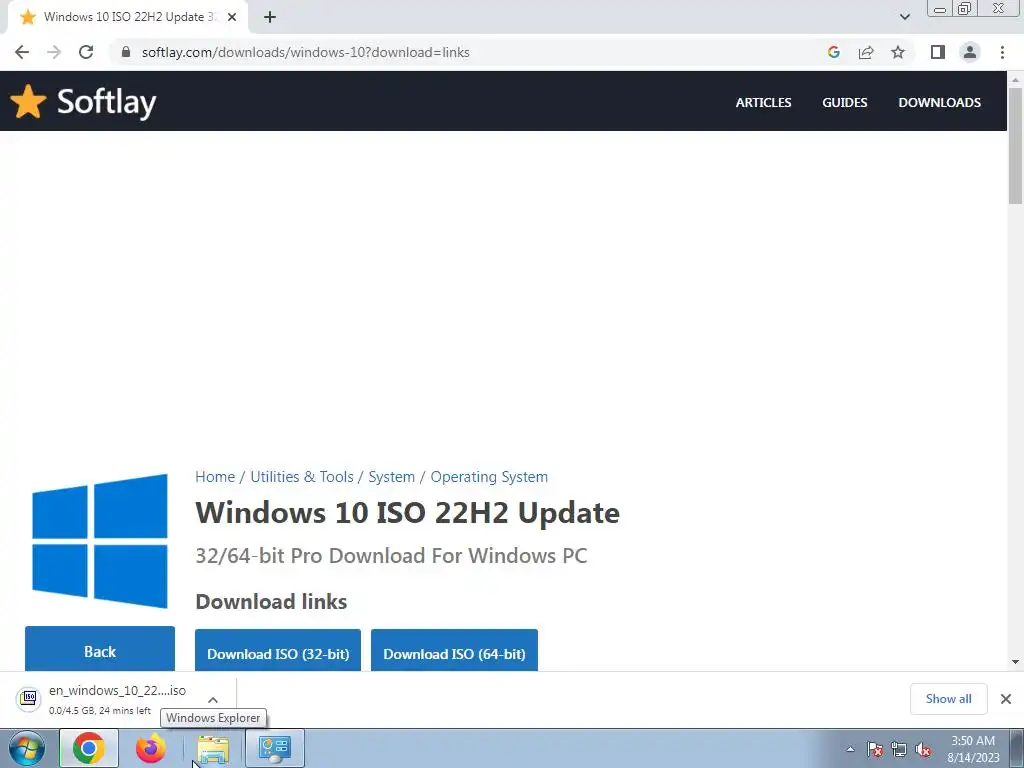The image size is (1024, 768).
Task: Launch Firefox from the taskbar
Action: [x=151, y=748]
